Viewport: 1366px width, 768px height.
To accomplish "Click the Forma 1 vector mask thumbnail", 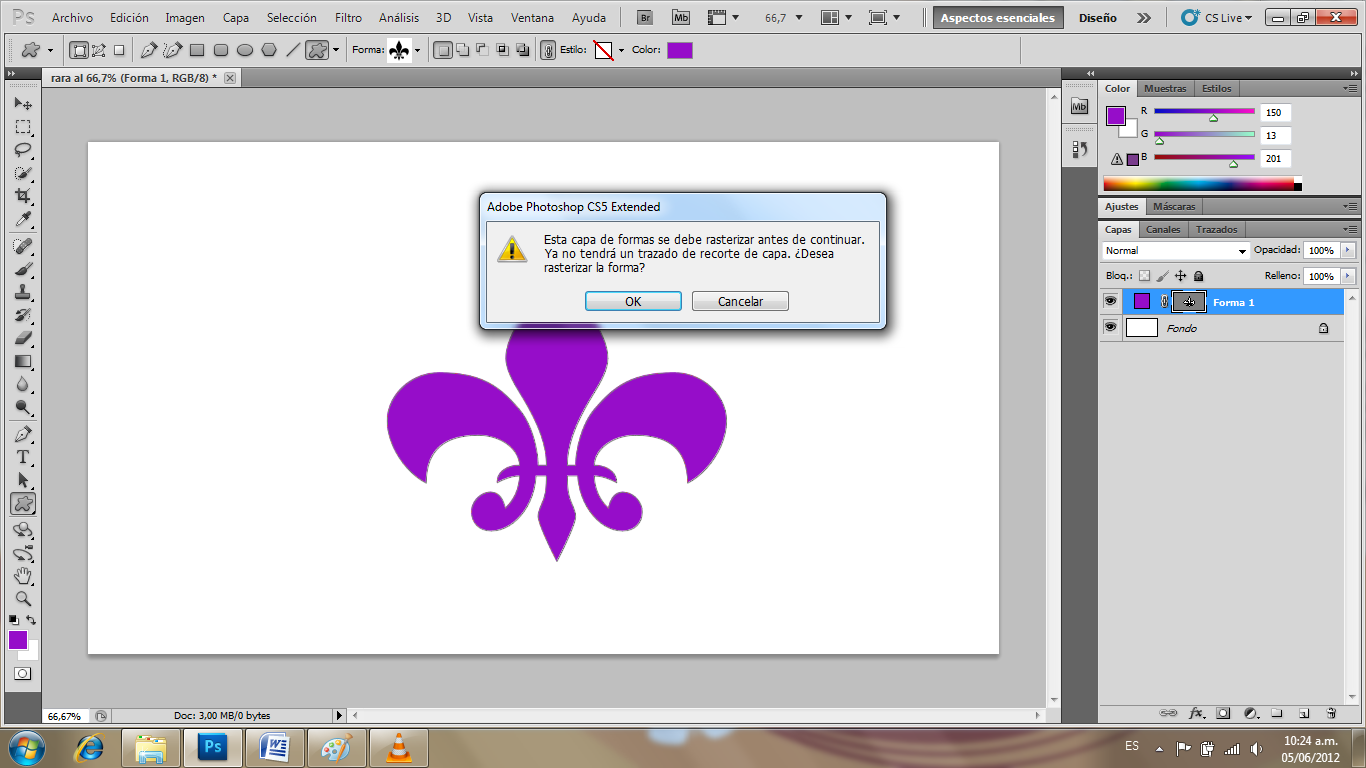I will pyautogui.click(x=1189, y=301).
